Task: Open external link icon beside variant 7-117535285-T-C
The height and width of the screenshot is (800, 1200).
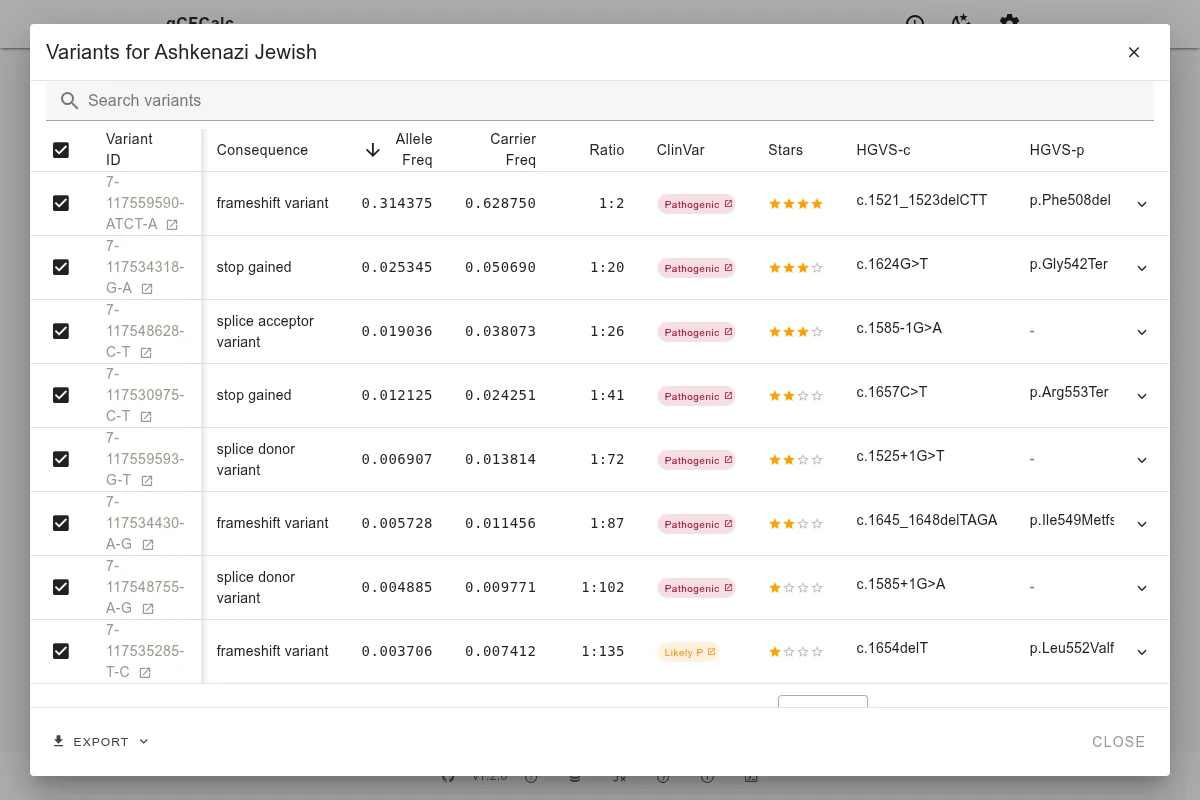Action: point(145,673)
